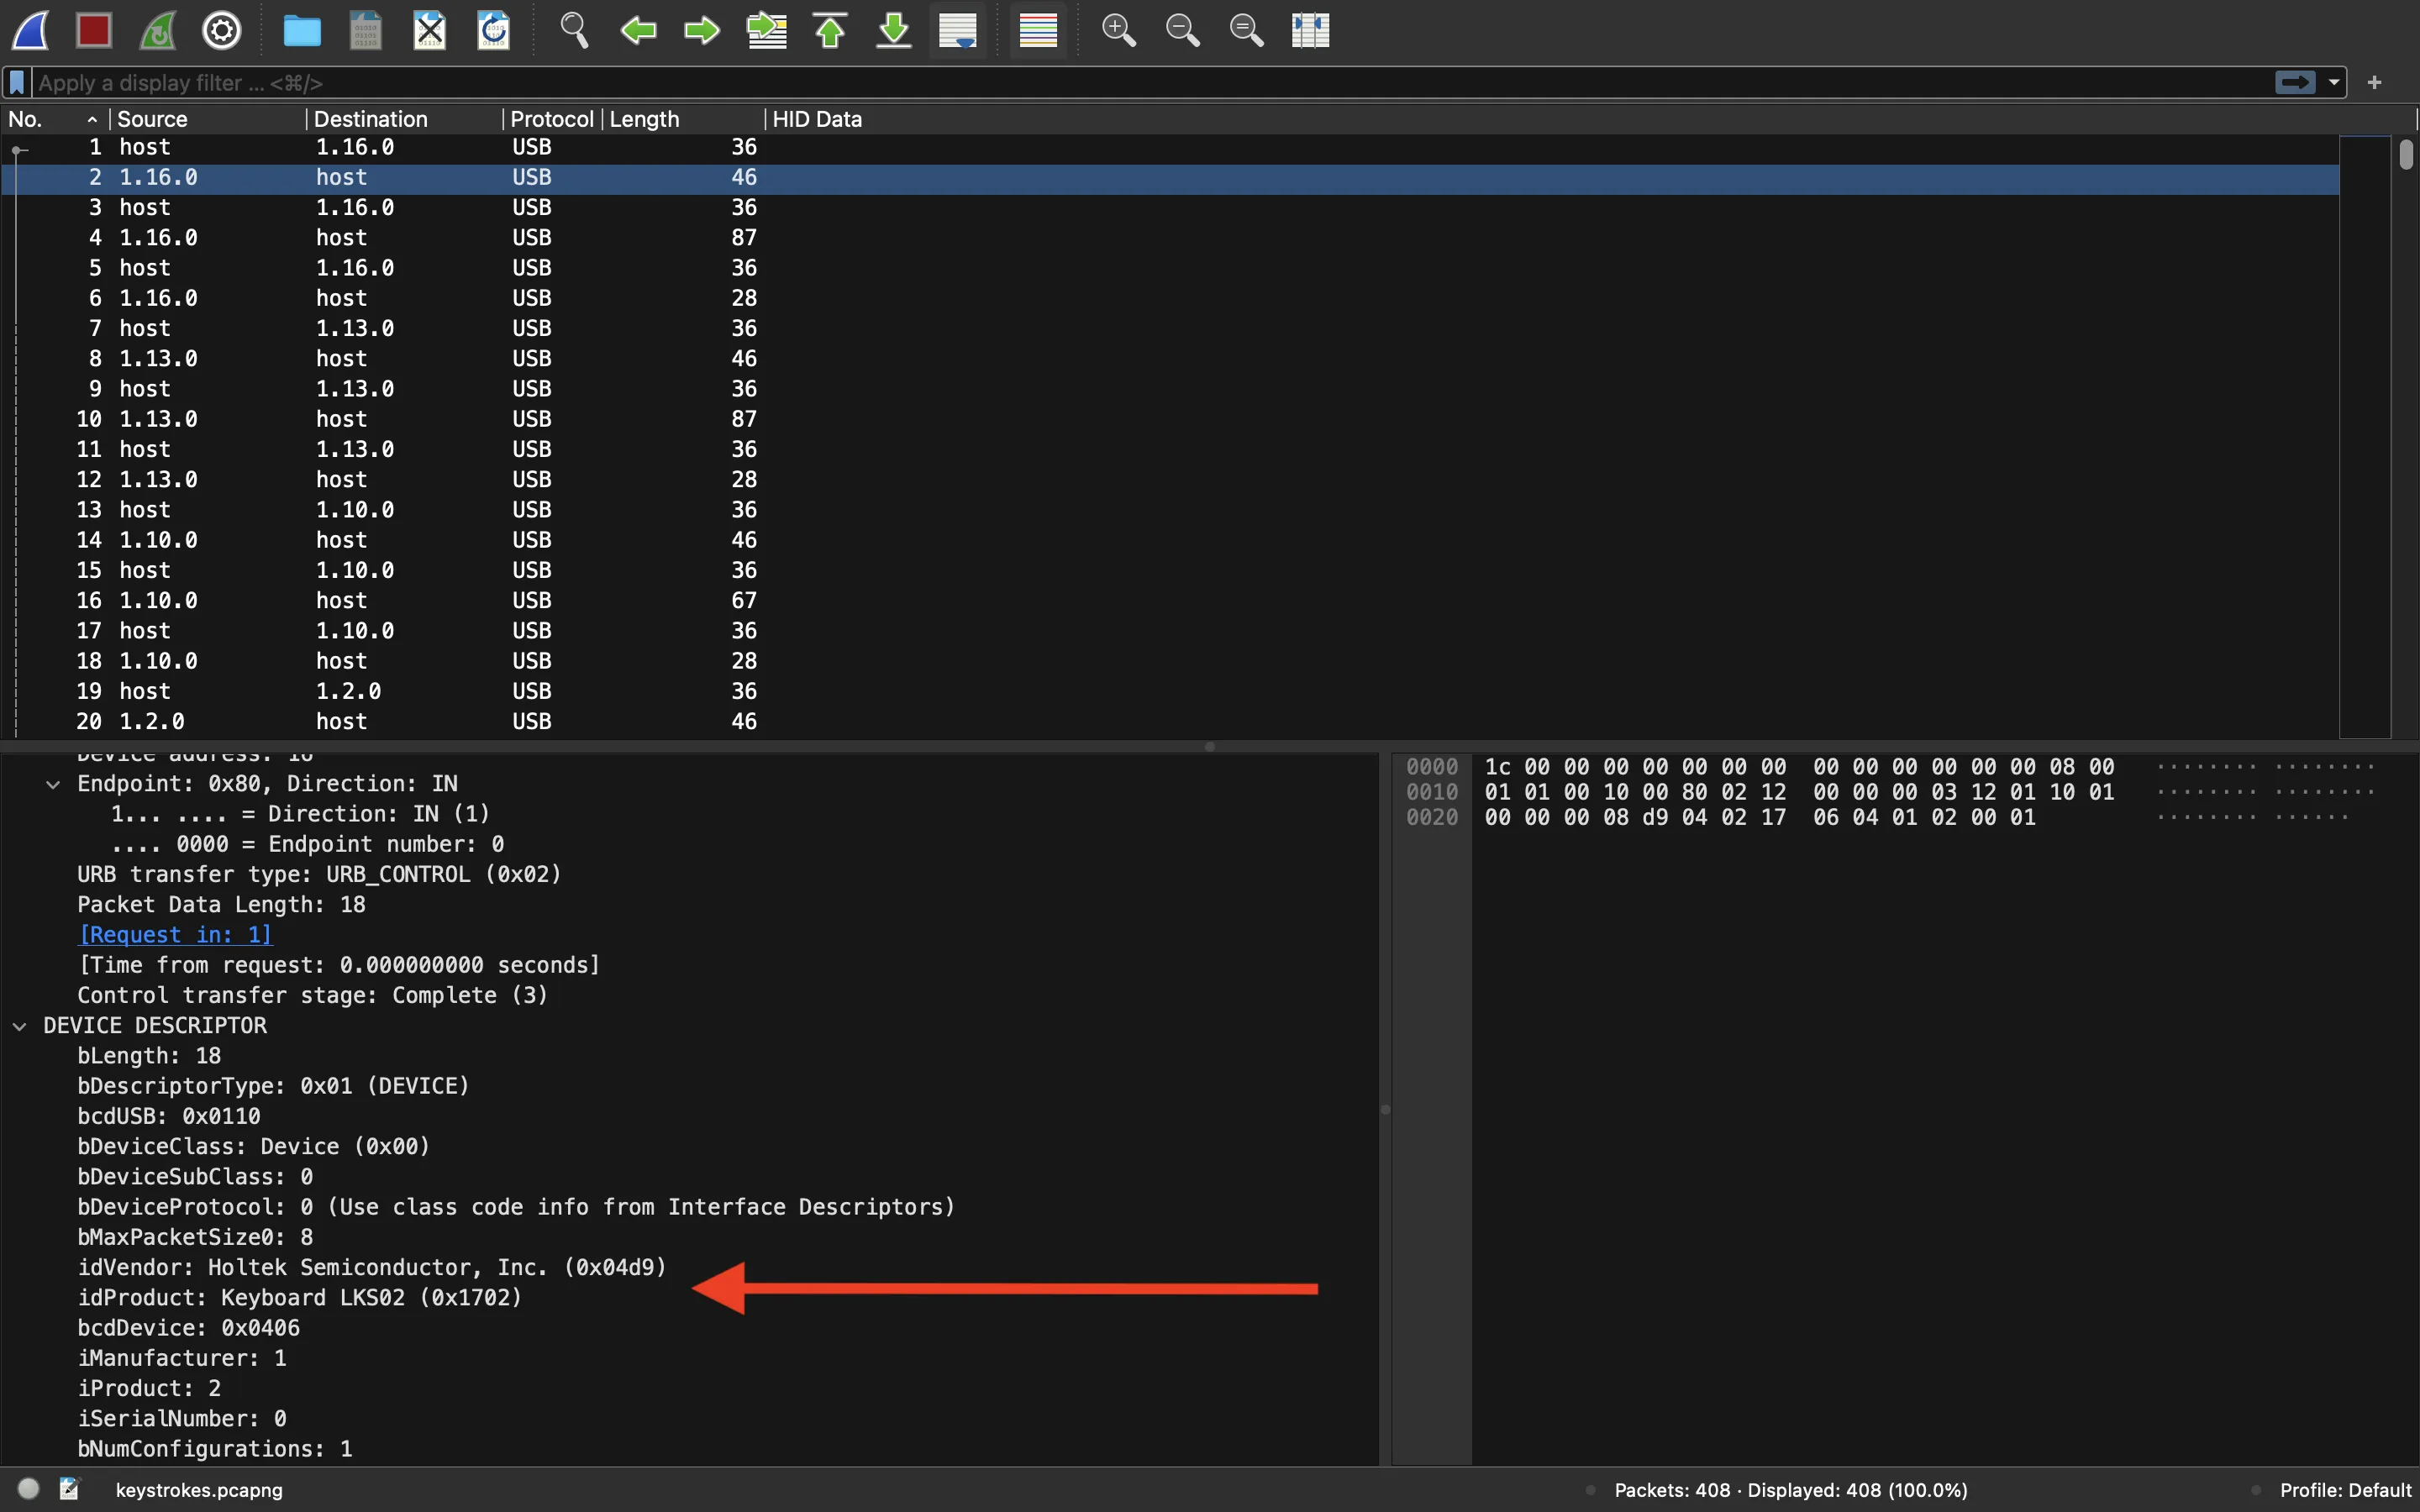2420x1512 pixels.
Task: Go forward in packet history
Action: (702, 30)
